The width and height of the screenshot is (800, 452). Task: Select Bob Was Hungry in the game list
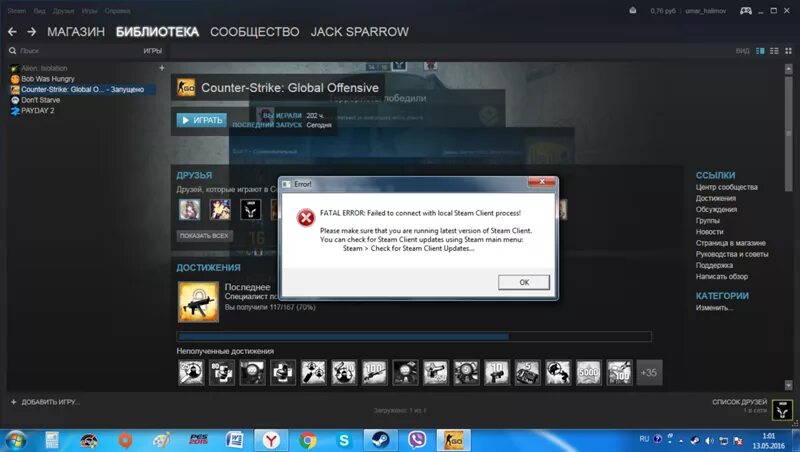47,79
